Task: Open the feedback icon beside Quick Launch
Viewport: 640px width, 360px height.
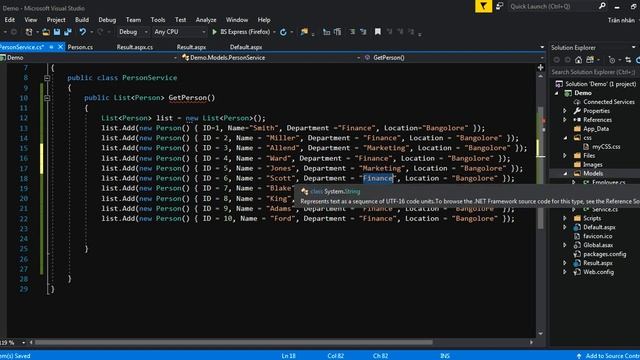Action: [x=500, y=6]
